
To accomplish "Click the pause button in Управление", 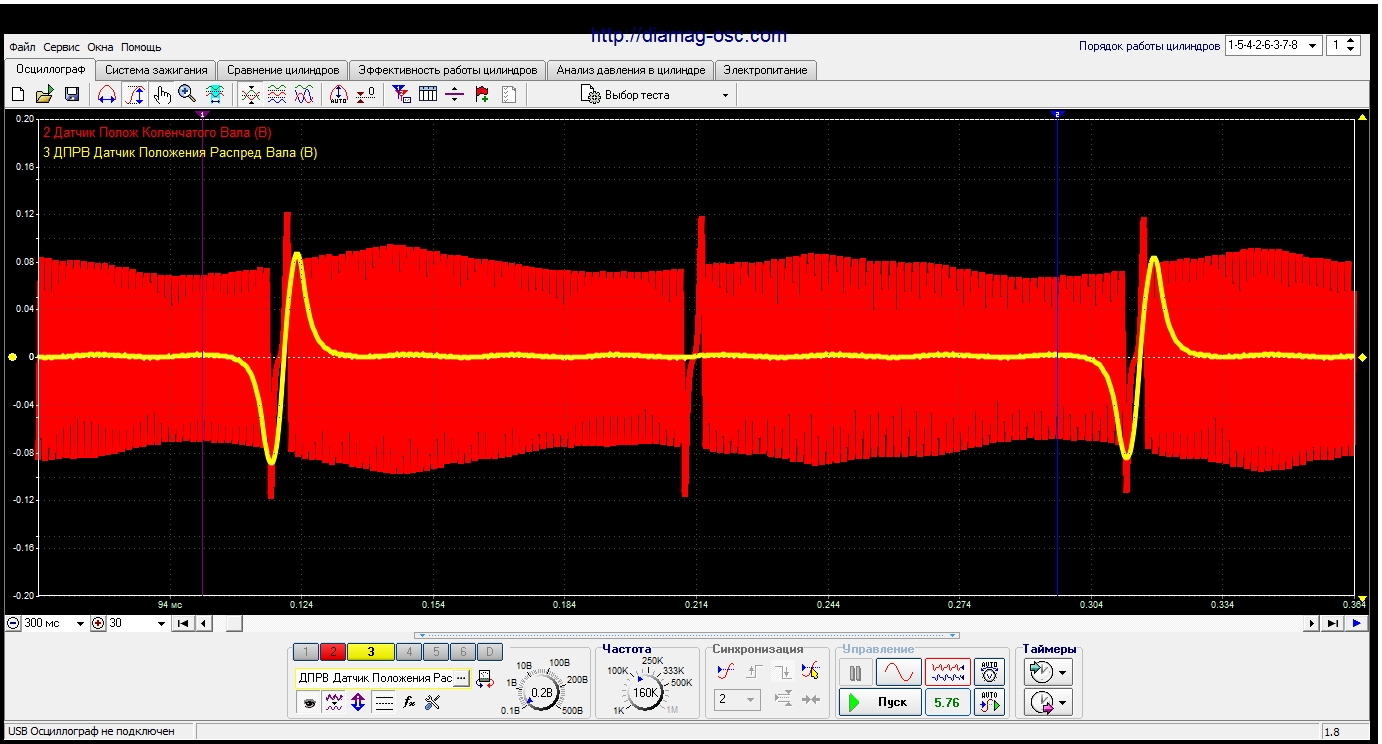I will pos(855,672).
